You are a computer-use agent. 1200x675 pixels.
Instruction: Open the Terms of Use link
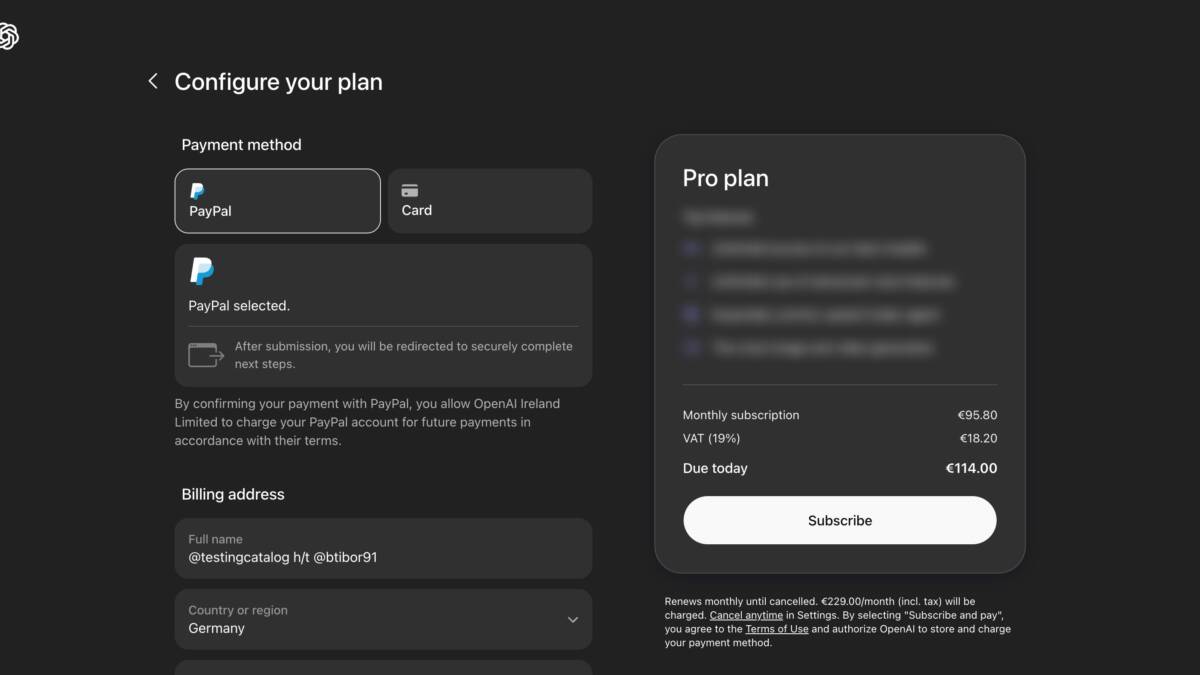(x=777, y=628)
